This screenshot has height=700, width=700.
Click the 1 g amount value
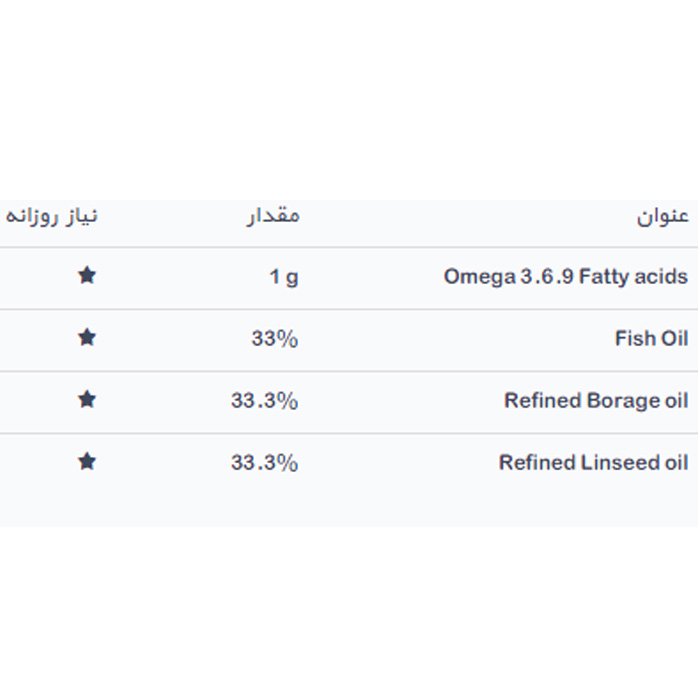(284, 277)
